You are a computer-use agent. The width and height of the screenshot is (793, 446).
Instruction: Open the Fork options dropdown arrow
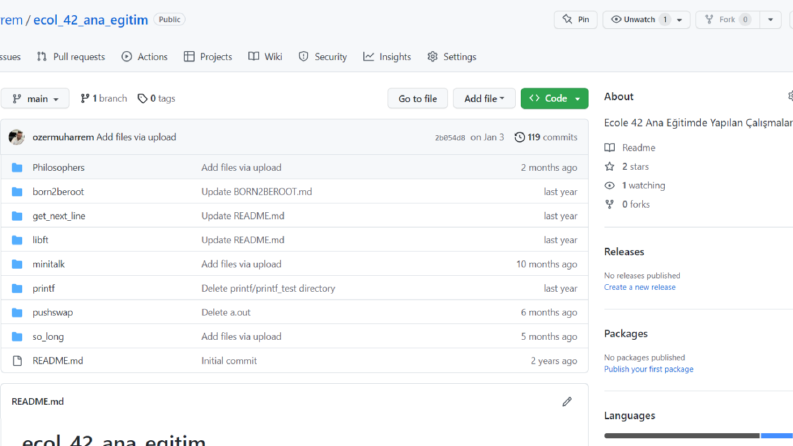point(770,20)
